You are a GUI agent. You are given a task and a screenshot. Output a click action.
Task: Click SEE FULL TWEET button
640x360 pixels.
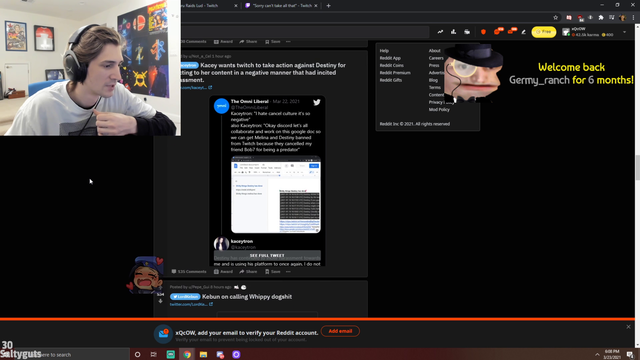pos(267,256)
